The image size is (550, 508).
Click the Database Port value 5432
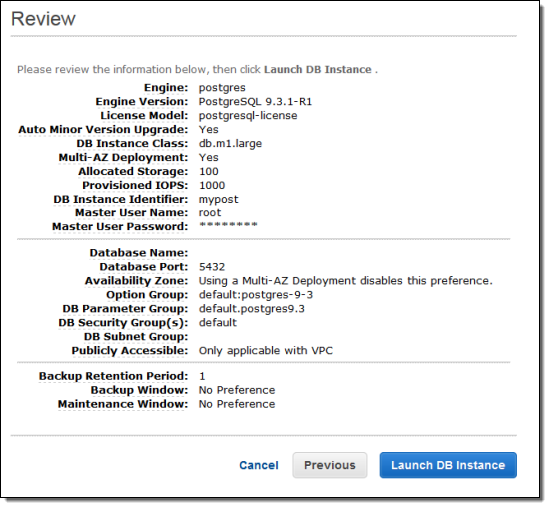(x=212, y=267)
